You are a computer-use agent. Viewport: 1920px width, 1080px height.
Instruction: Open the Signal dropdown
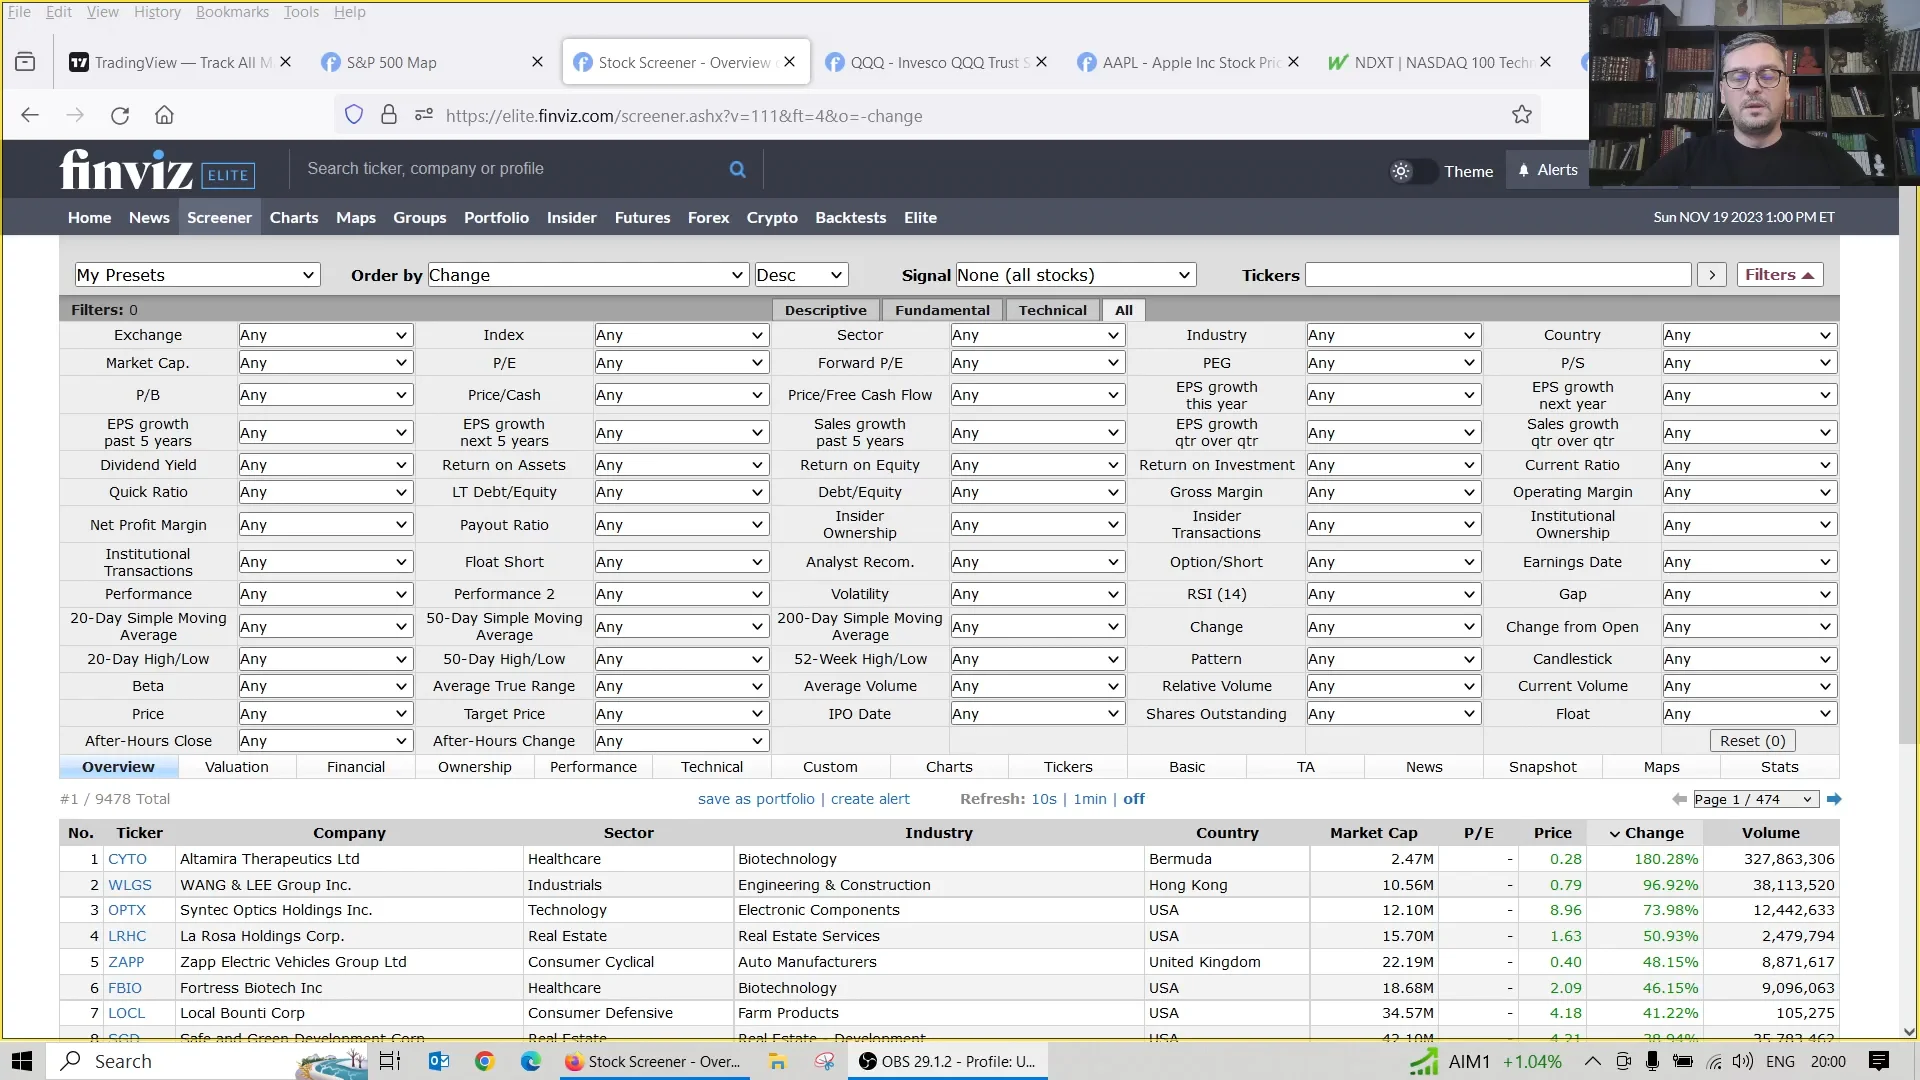point(1075,275)
